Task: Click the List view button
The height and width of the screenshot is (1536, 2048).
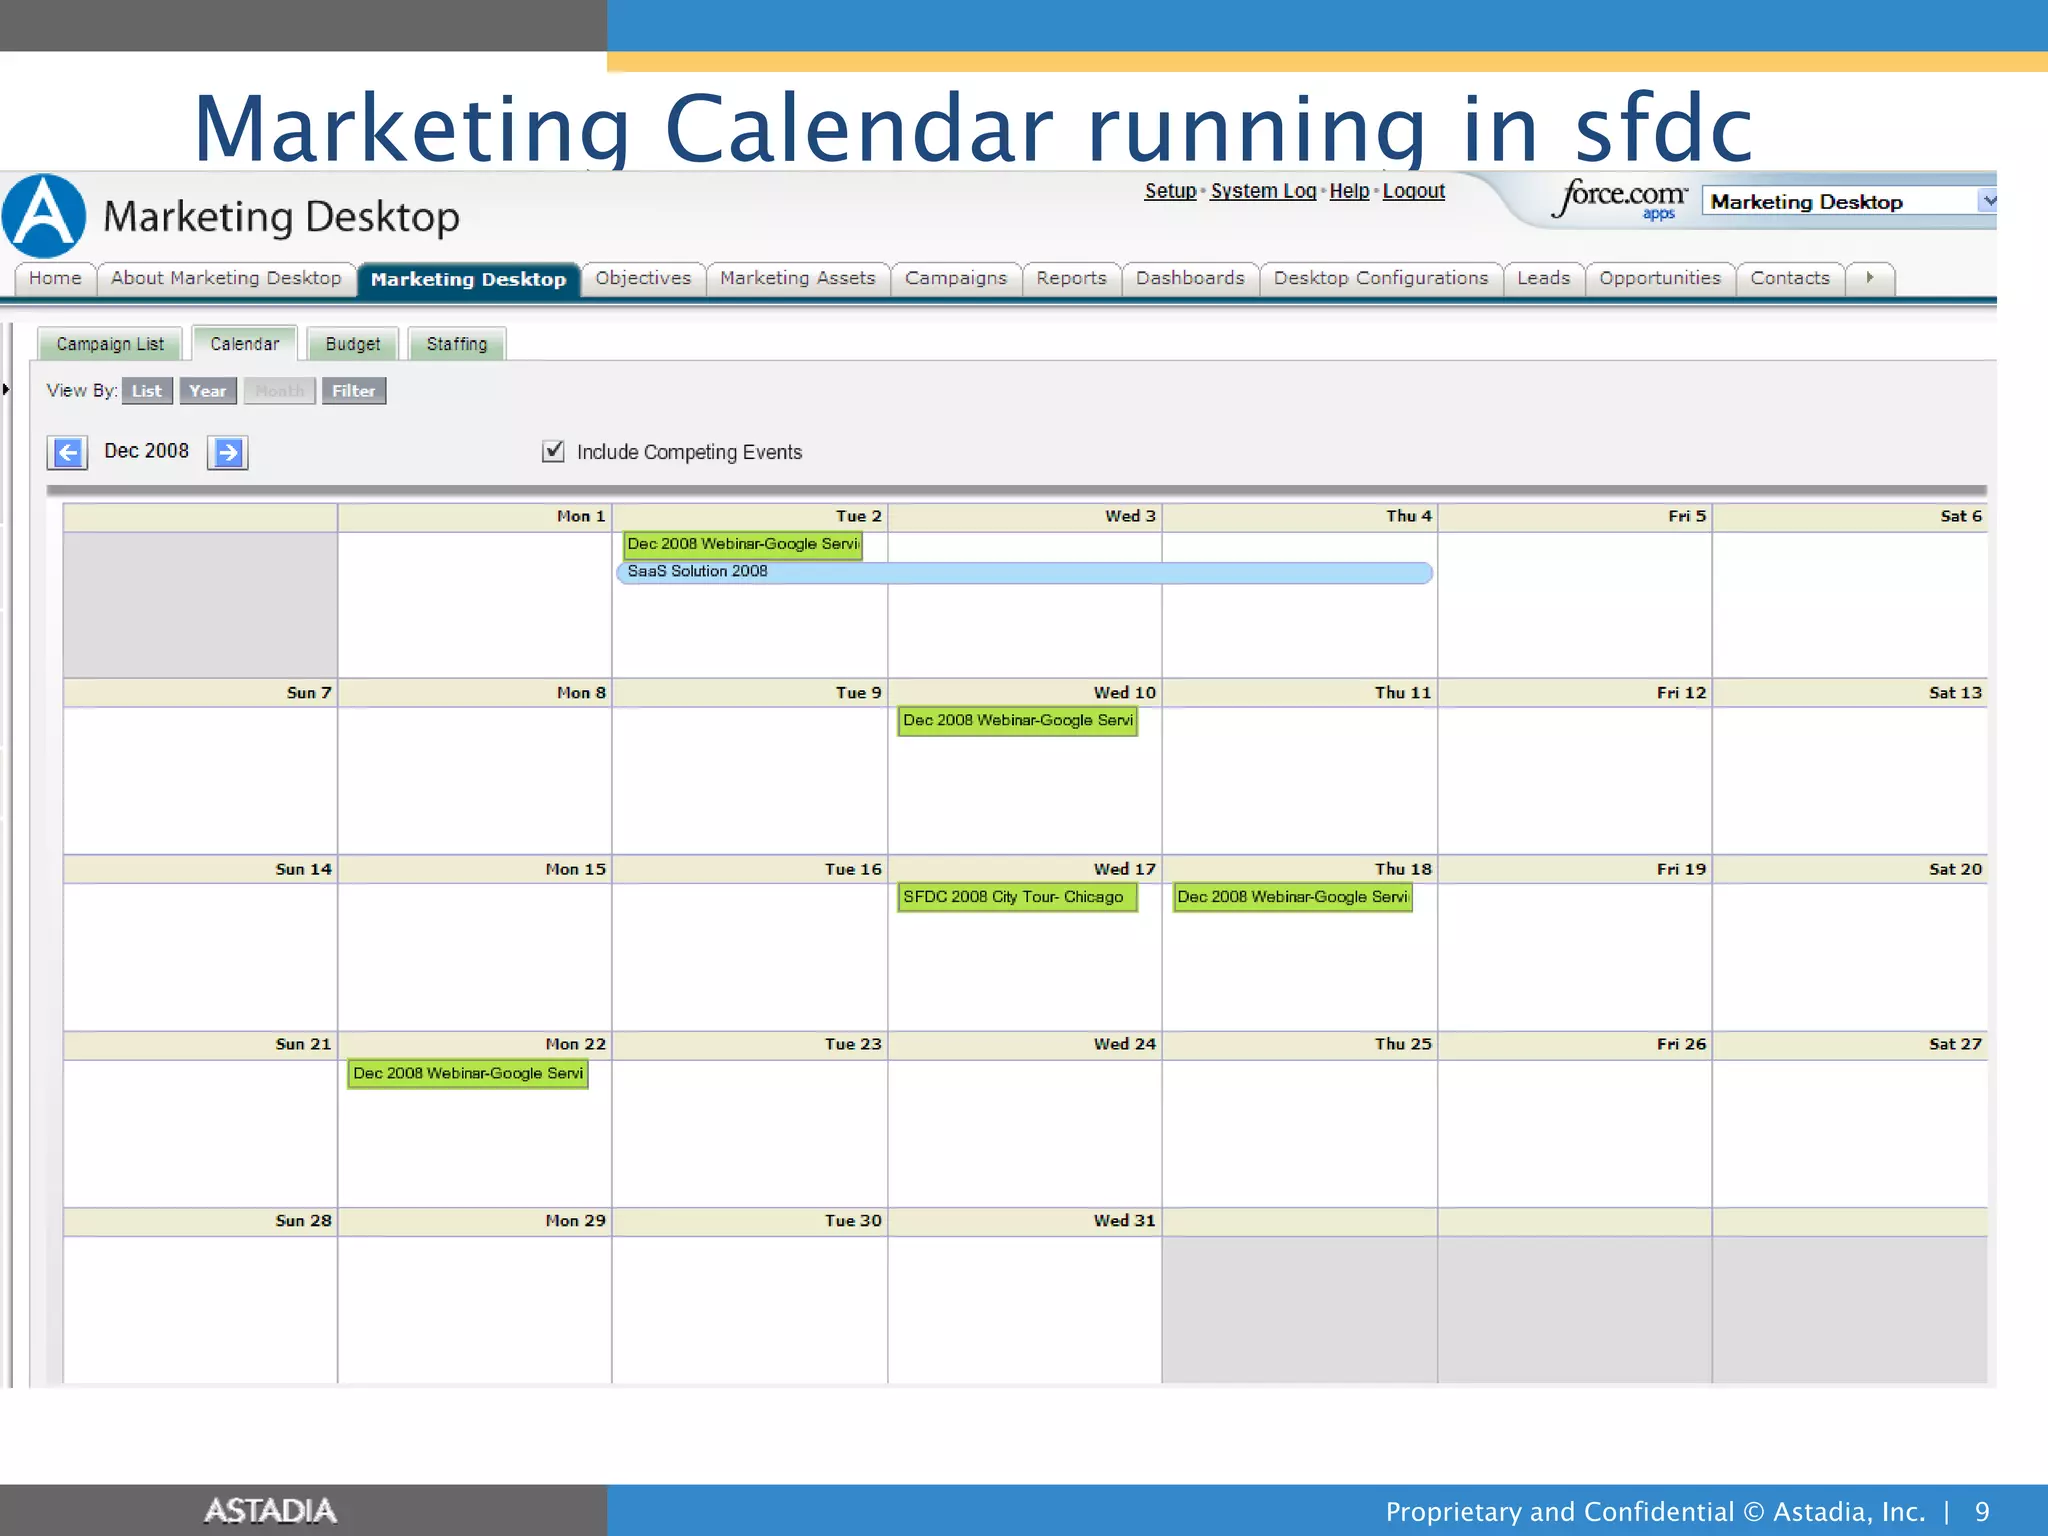Action: coord(147,391)
